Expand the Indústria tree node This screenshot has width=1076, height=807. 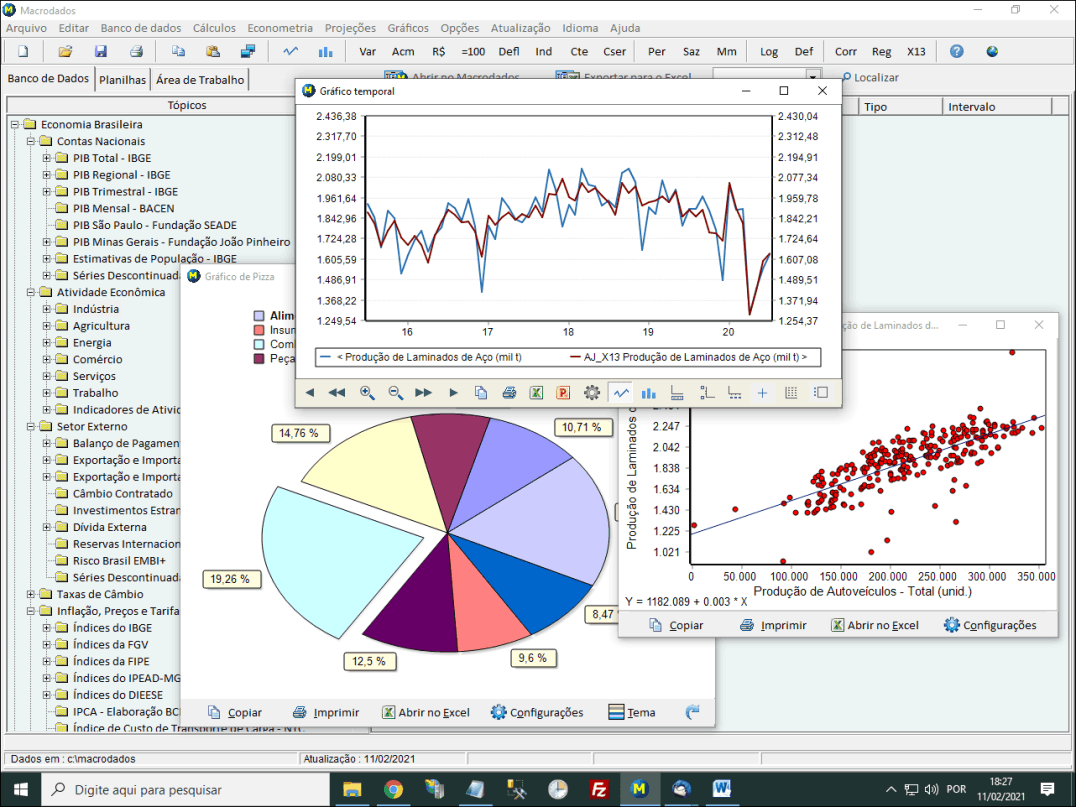47,309
